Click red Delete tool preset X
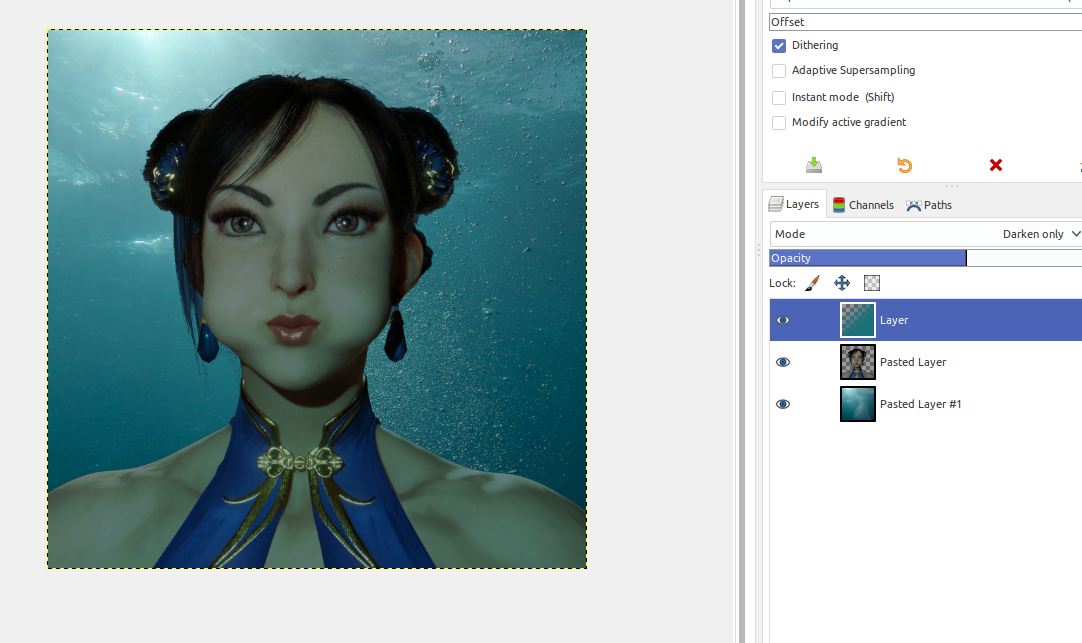1082x643 pixels. [x=996, y=165]
